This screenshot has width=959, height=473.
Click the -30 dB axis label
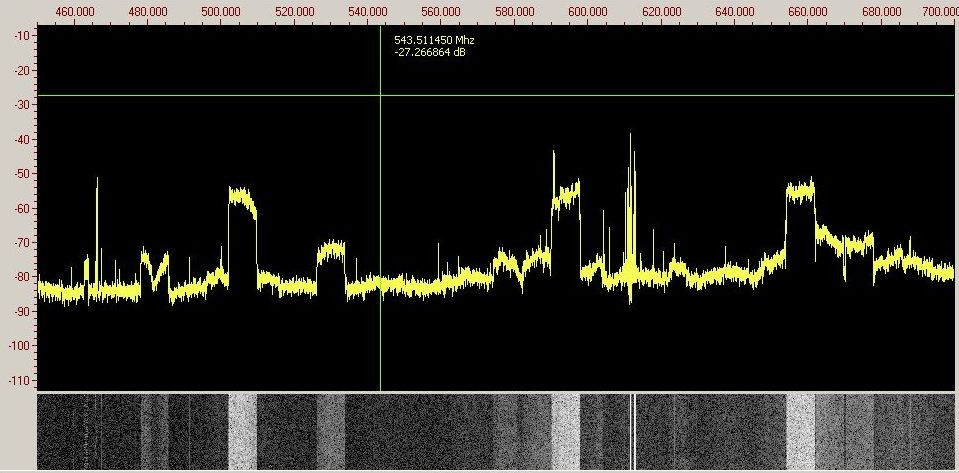coord(21,105)
